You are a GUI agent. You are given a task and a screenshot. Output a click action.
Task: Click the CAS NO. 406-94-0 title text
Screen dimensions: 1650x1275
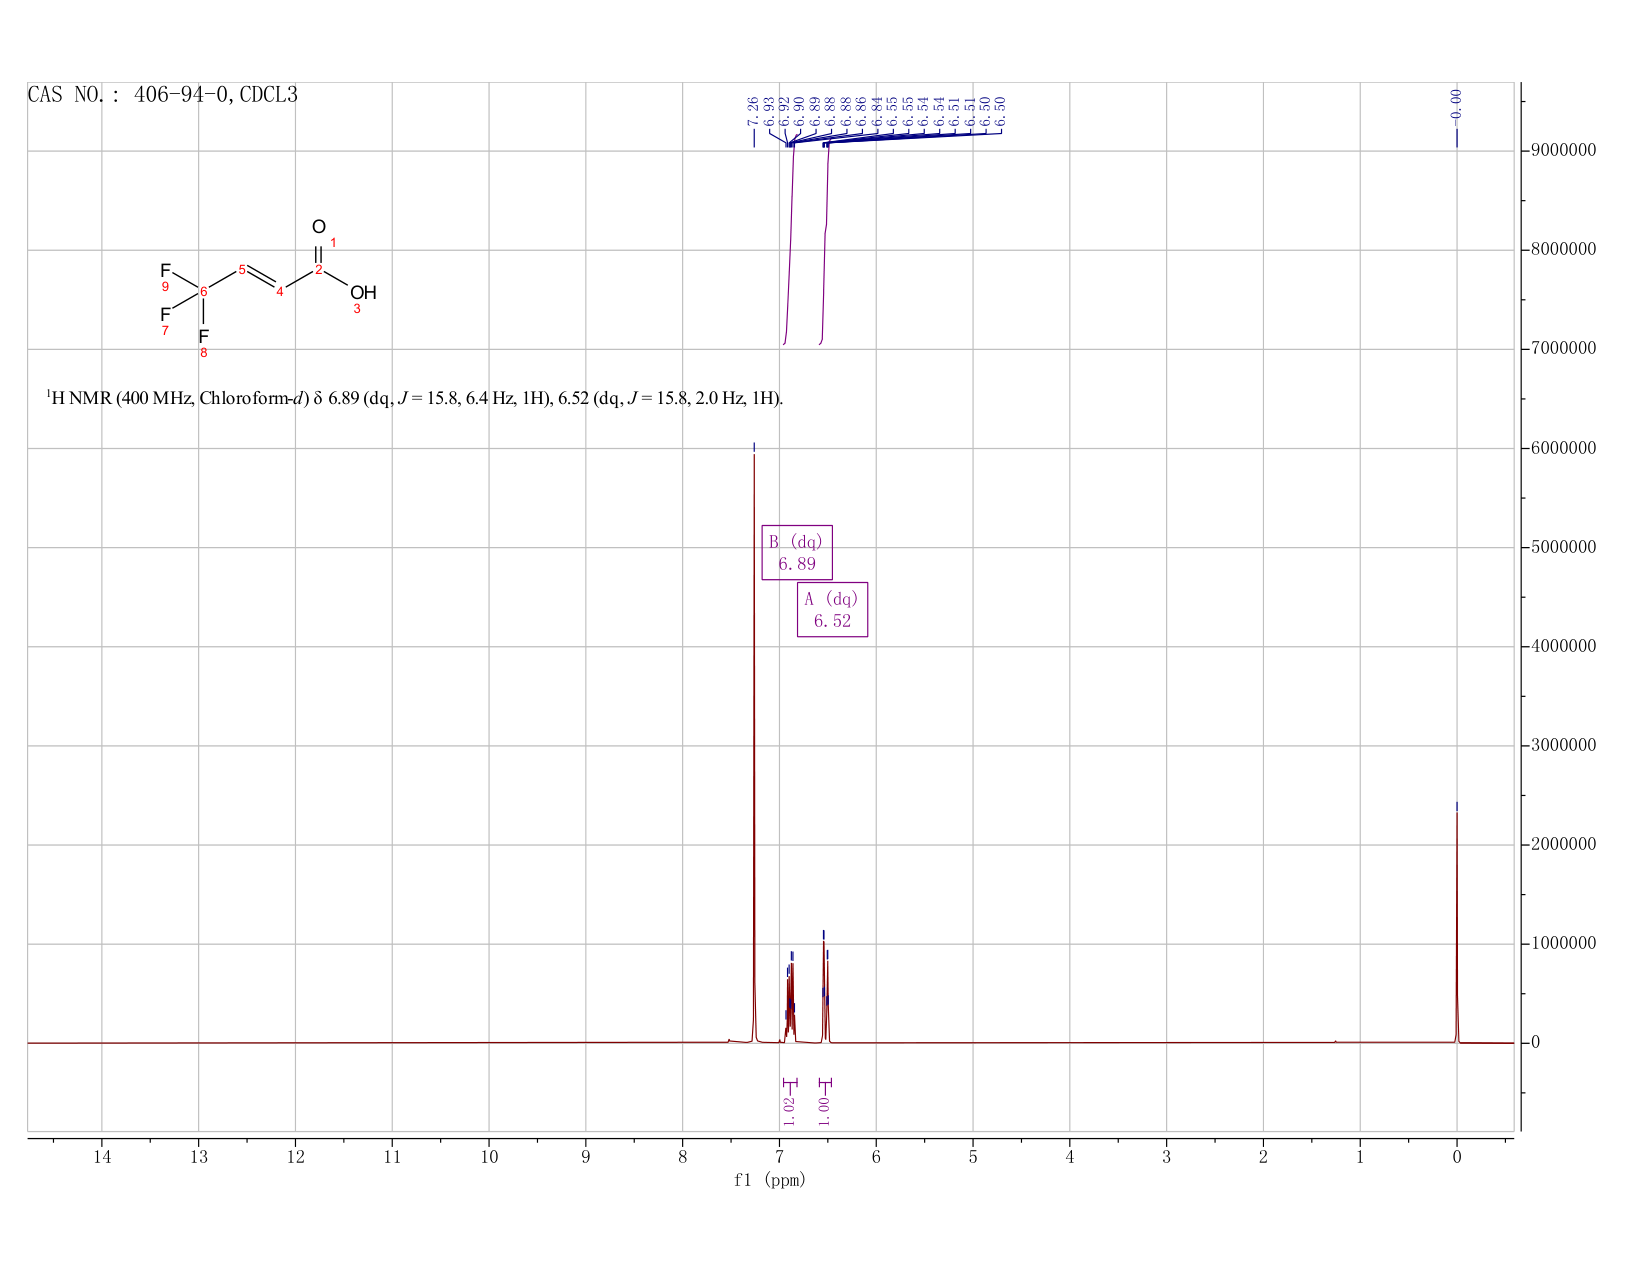[x=162, y=96]
